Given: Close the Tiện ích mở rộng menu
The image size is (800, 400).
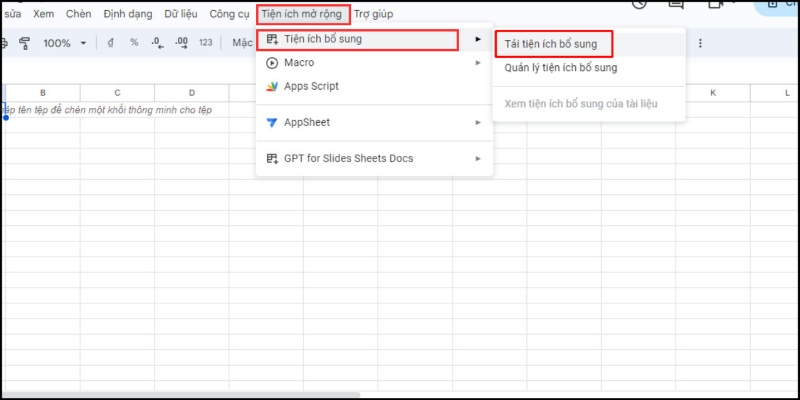Looking at the screenshot, I should 303,14.
